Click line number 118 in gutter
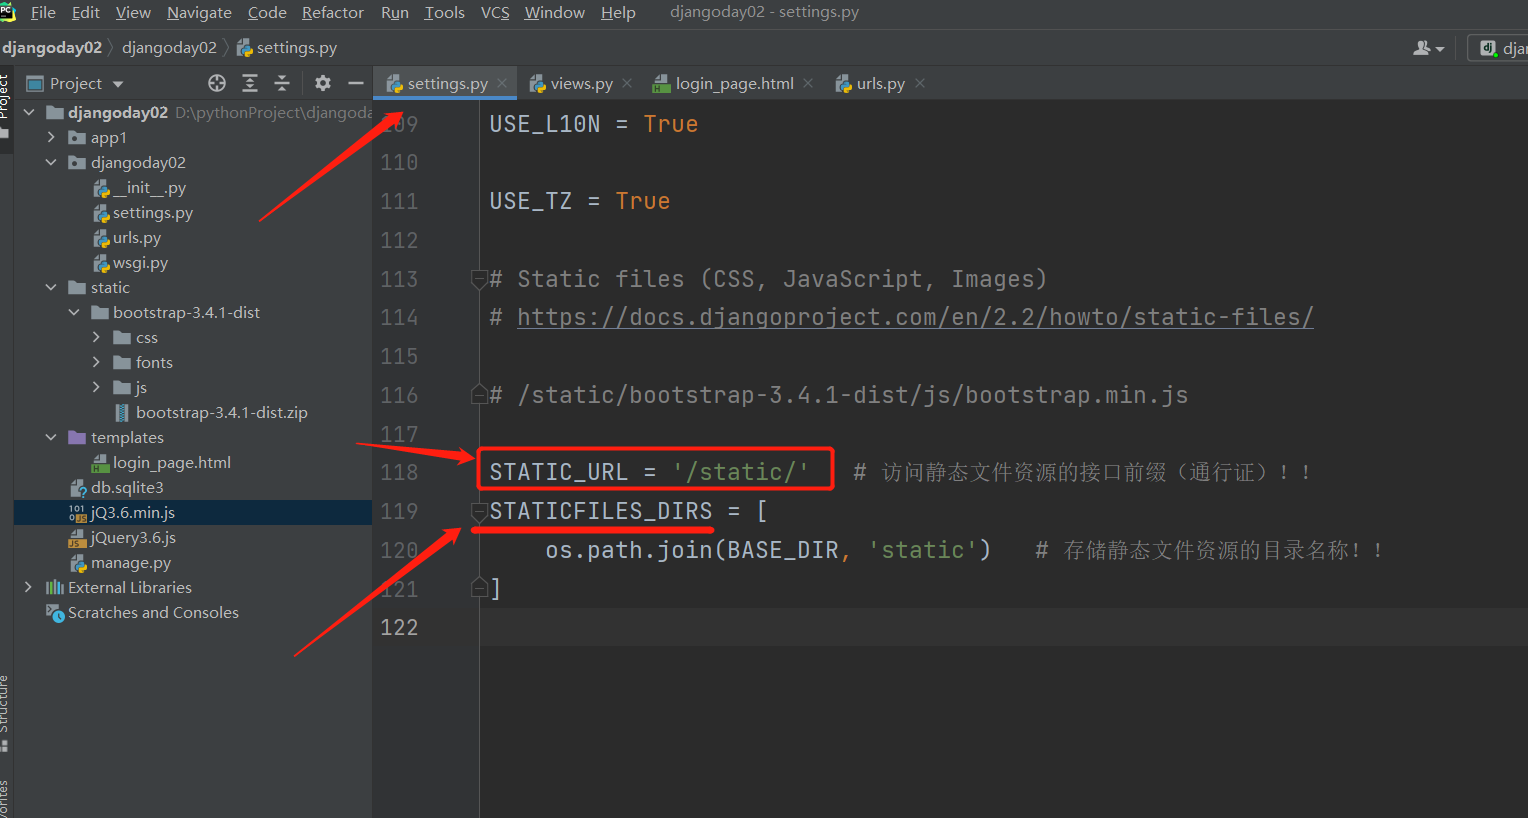Screen dimensions: 1528x818 click(x=399, y=473)
